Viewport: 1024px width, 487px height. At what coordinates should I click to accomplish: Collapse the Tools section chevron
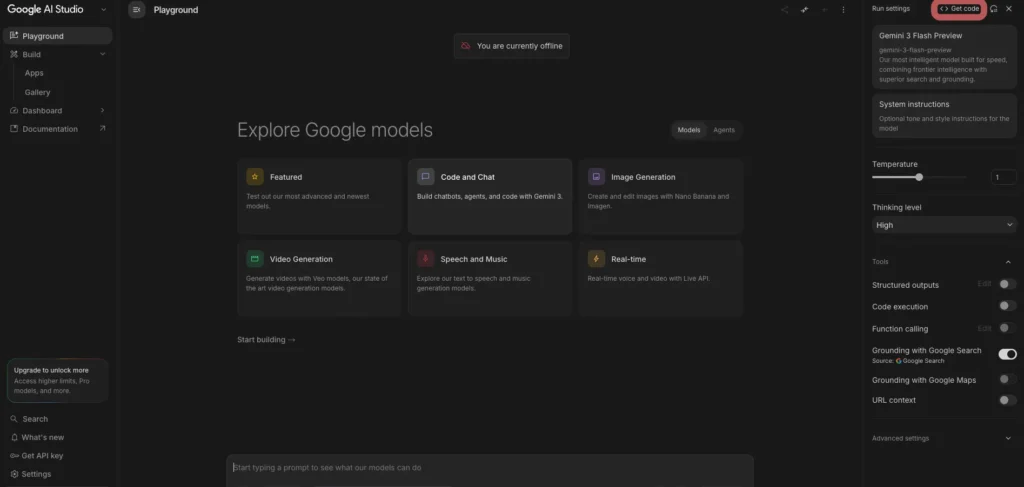pos(1008,262)
